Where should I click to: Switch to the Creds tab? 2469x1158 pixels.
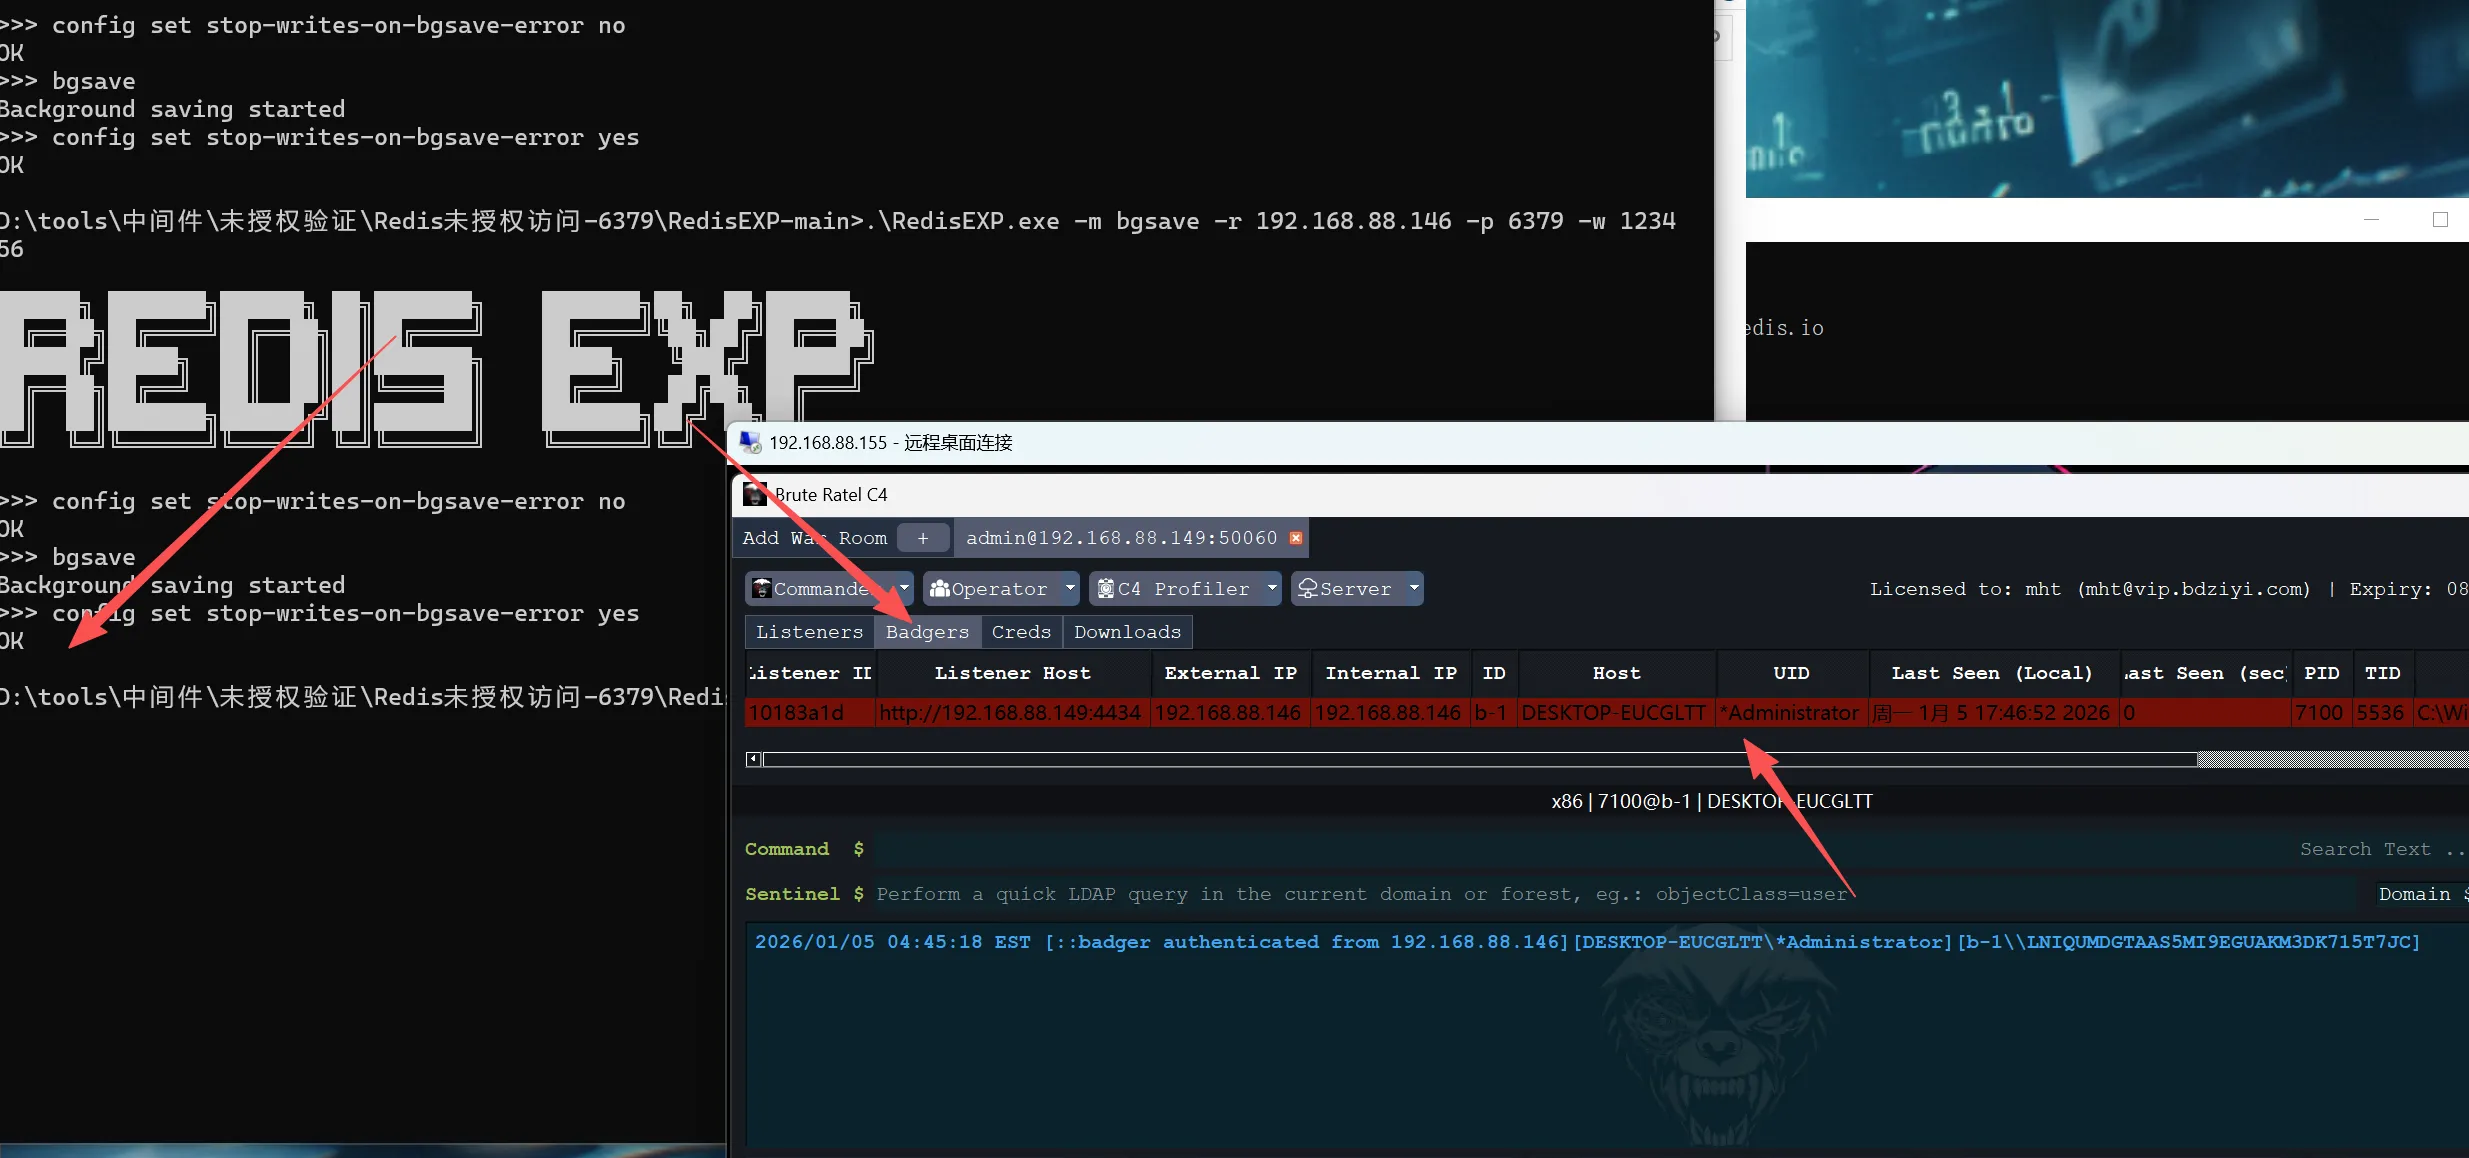1021,632
